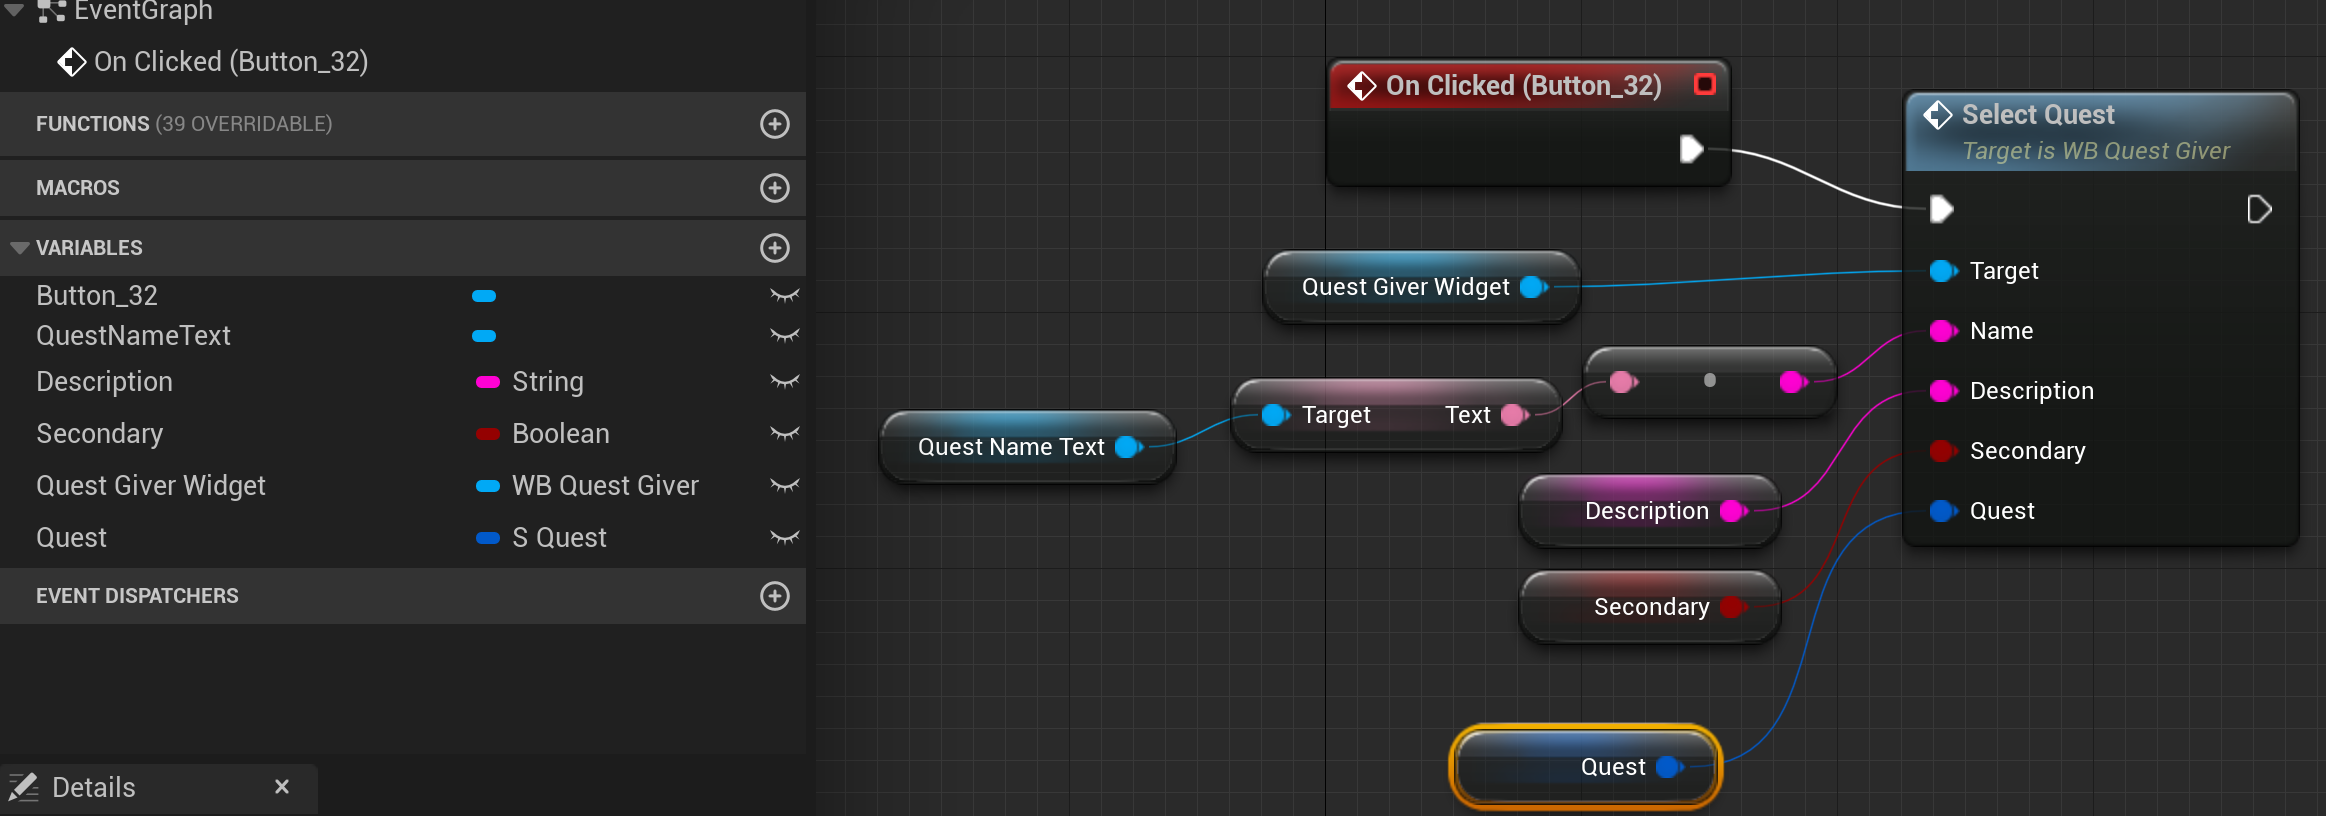Open the Quest Giver Widget type dropdown

587,485
